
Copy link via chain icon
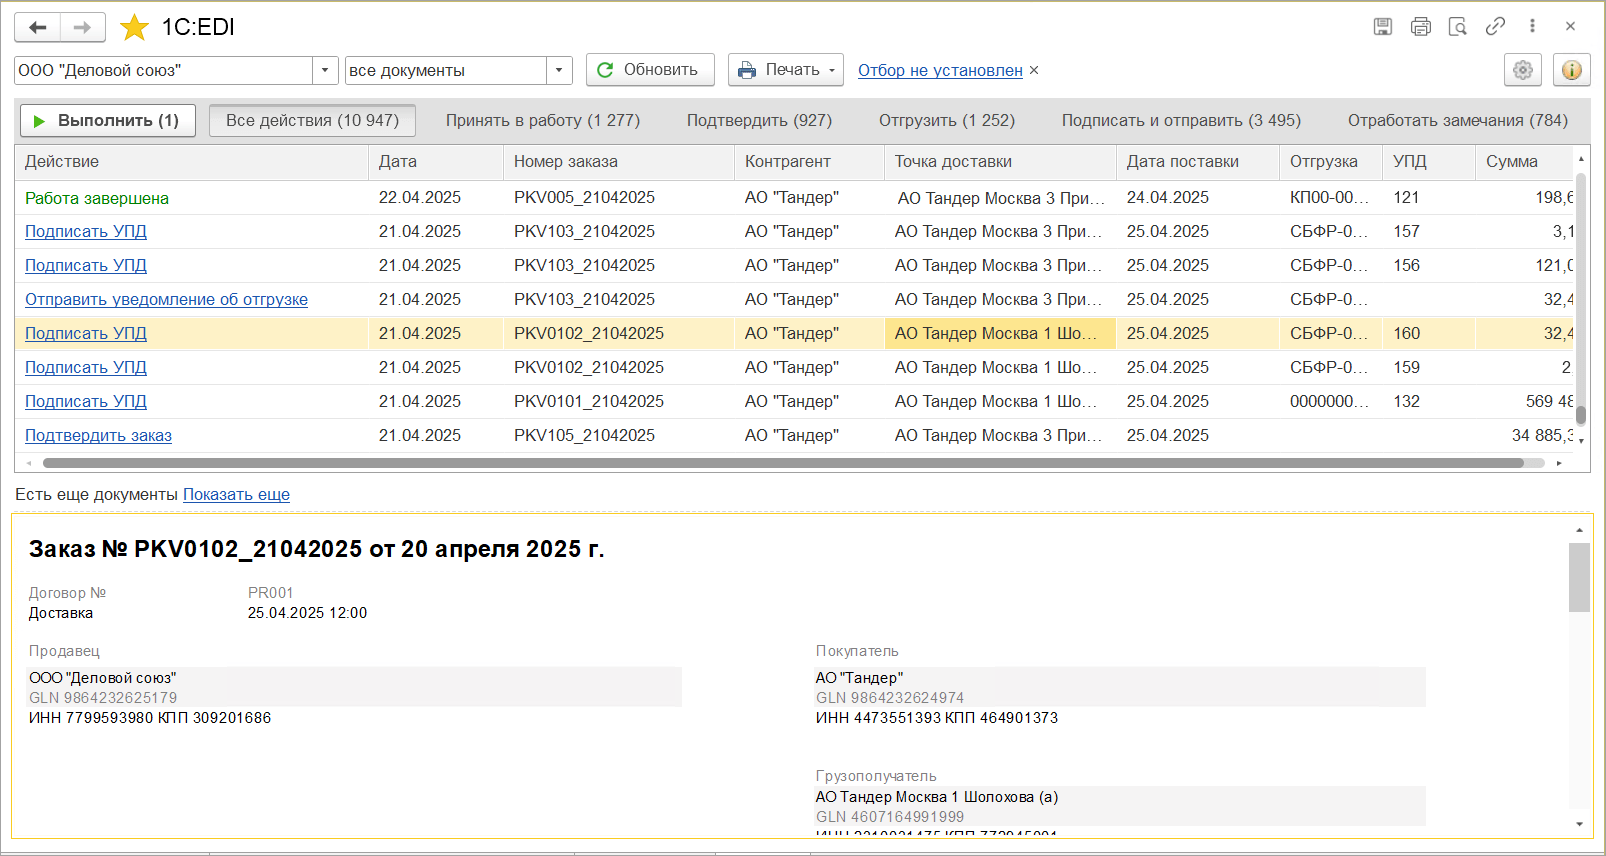pyautogui.click(x=1495, y=27)
